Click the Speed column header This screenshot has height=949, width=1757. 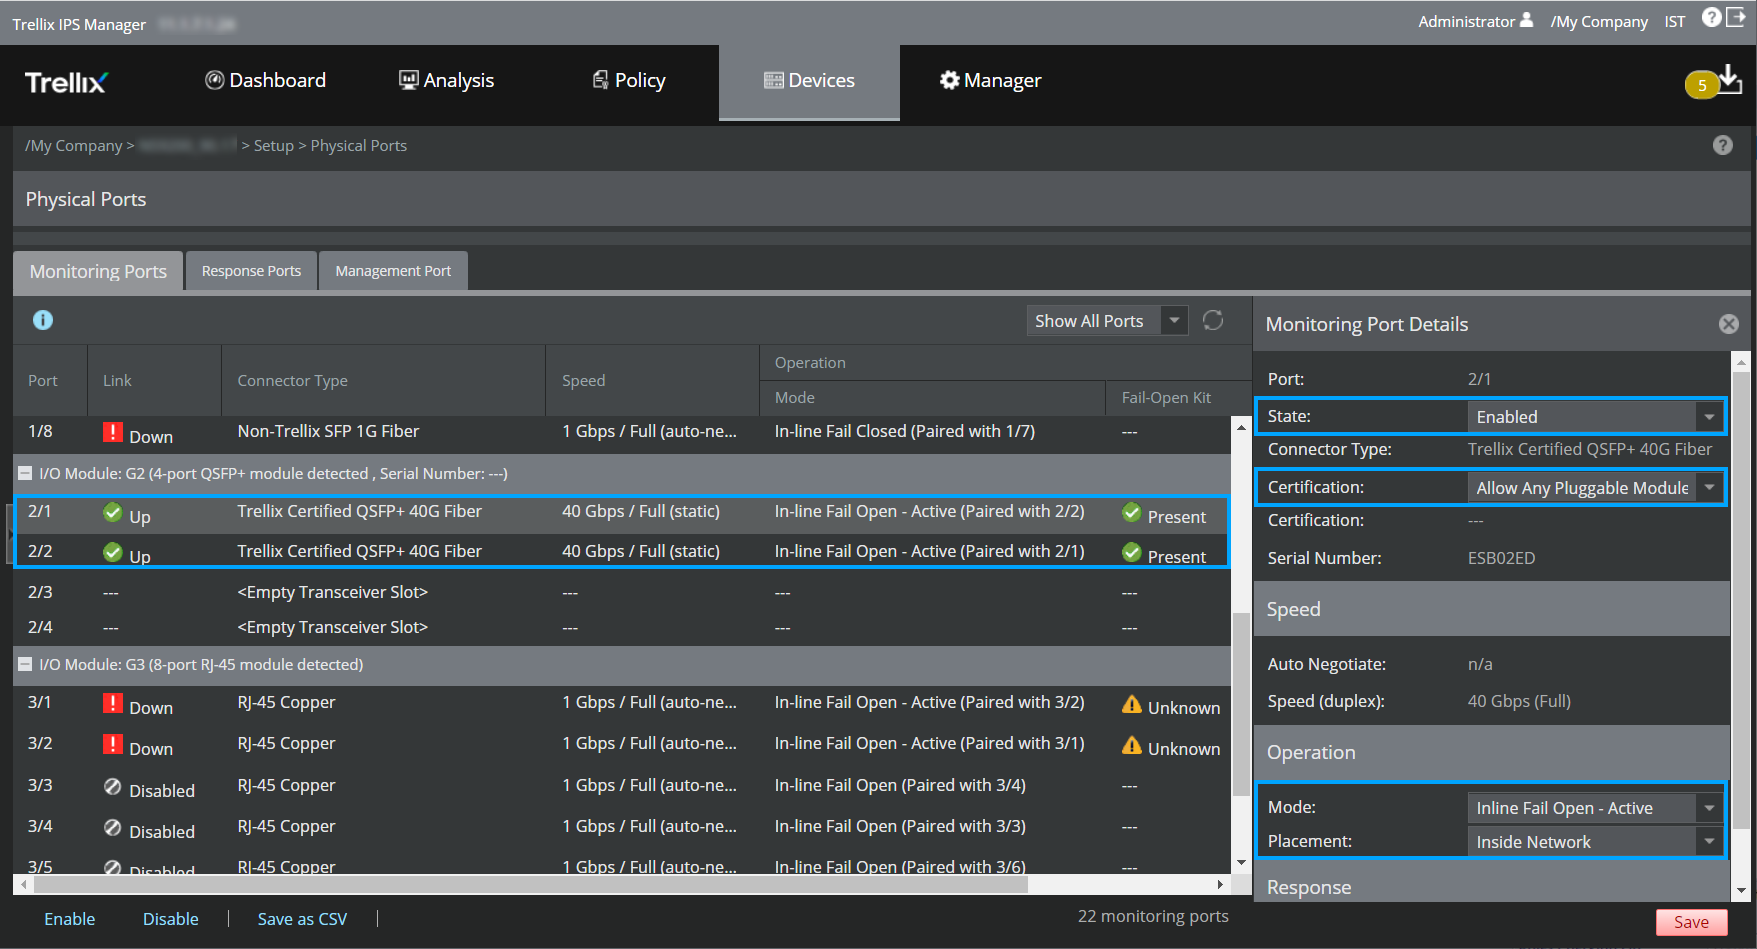click(652, 381)
